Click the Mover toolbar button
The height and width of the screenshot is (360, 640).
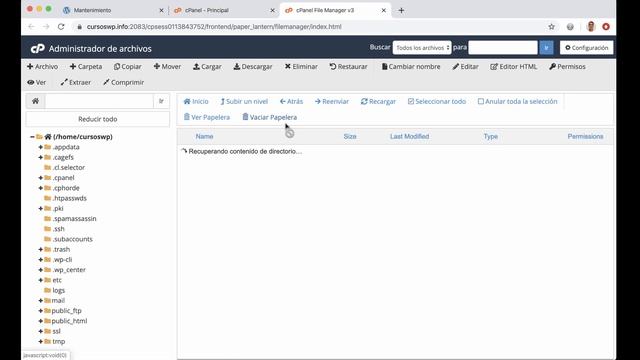167,67
